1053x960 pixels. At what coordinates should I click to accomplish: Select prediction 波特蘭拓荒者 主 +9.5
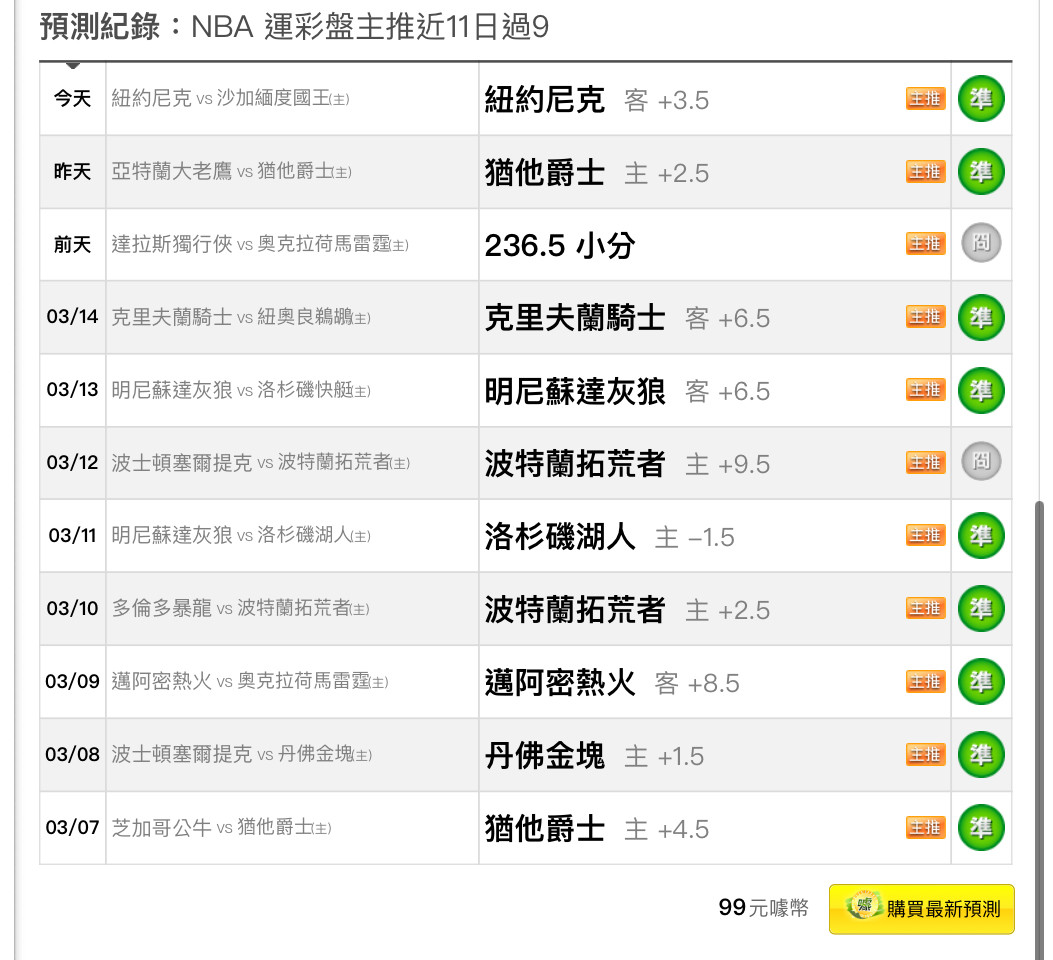pos(627,464)
